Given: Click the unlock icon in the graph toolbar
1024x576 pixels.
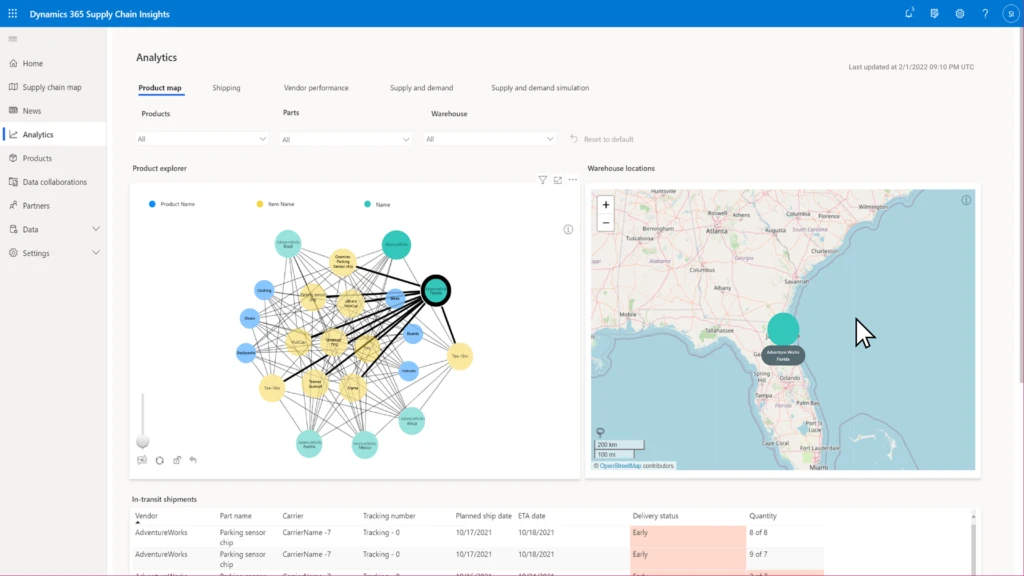Looking at the screenshot, I should (177, 460).
